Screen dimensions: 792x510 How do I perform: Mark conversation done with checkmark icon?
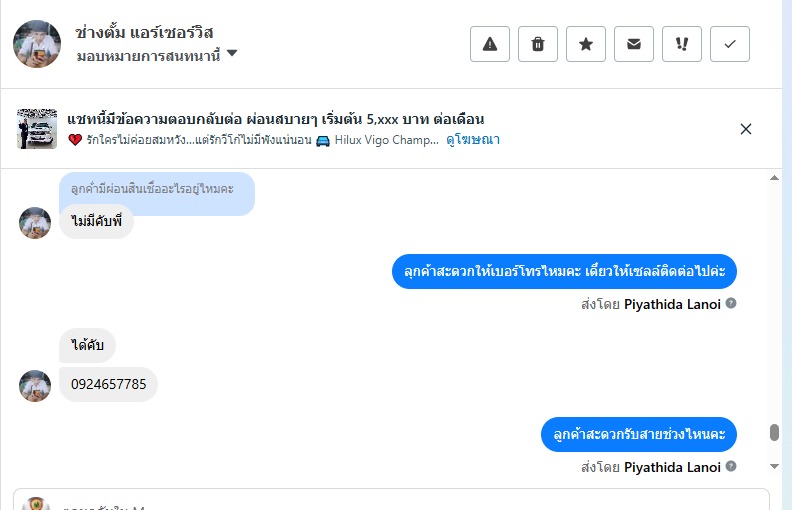pos(730,44)
